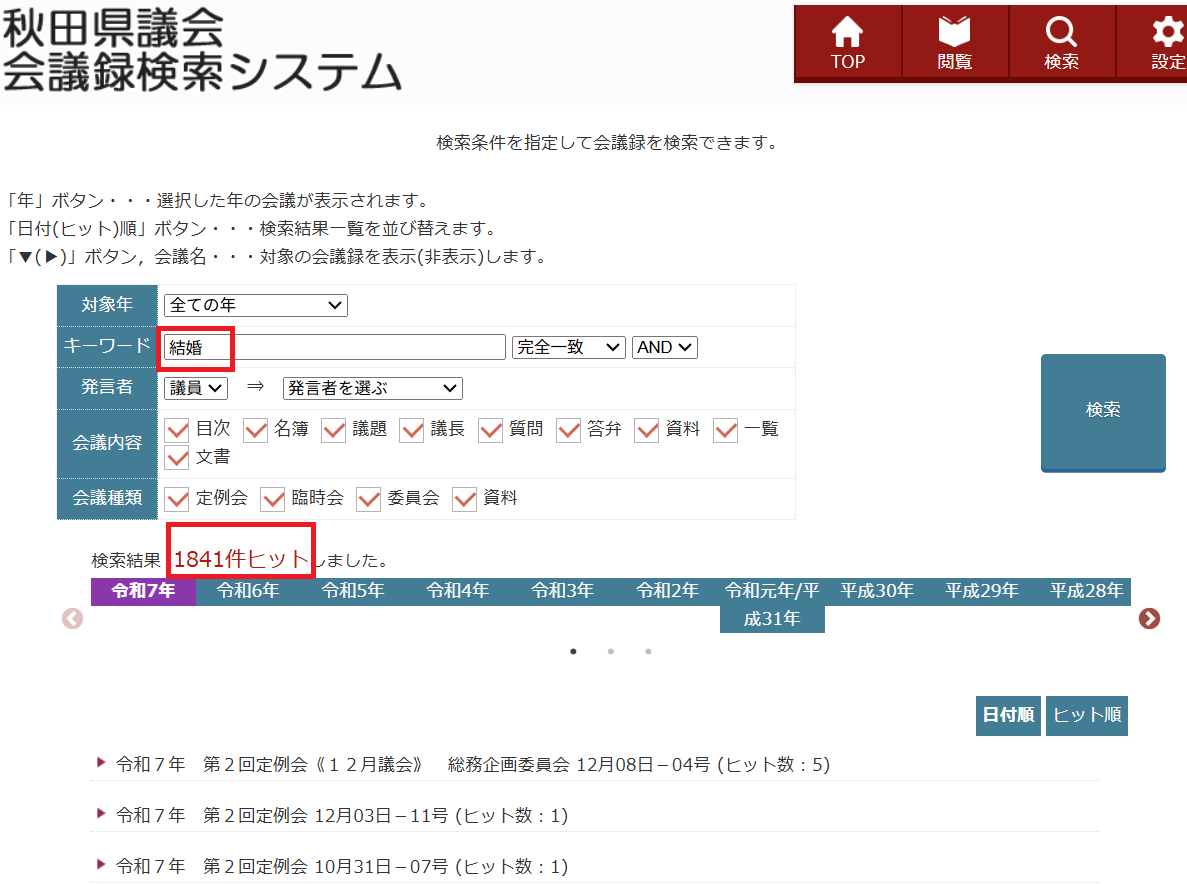Open 令和7年 総務企画委員会 12月08日－04号 result
The height and width of the screenshot is (884, 1187).
473,764
